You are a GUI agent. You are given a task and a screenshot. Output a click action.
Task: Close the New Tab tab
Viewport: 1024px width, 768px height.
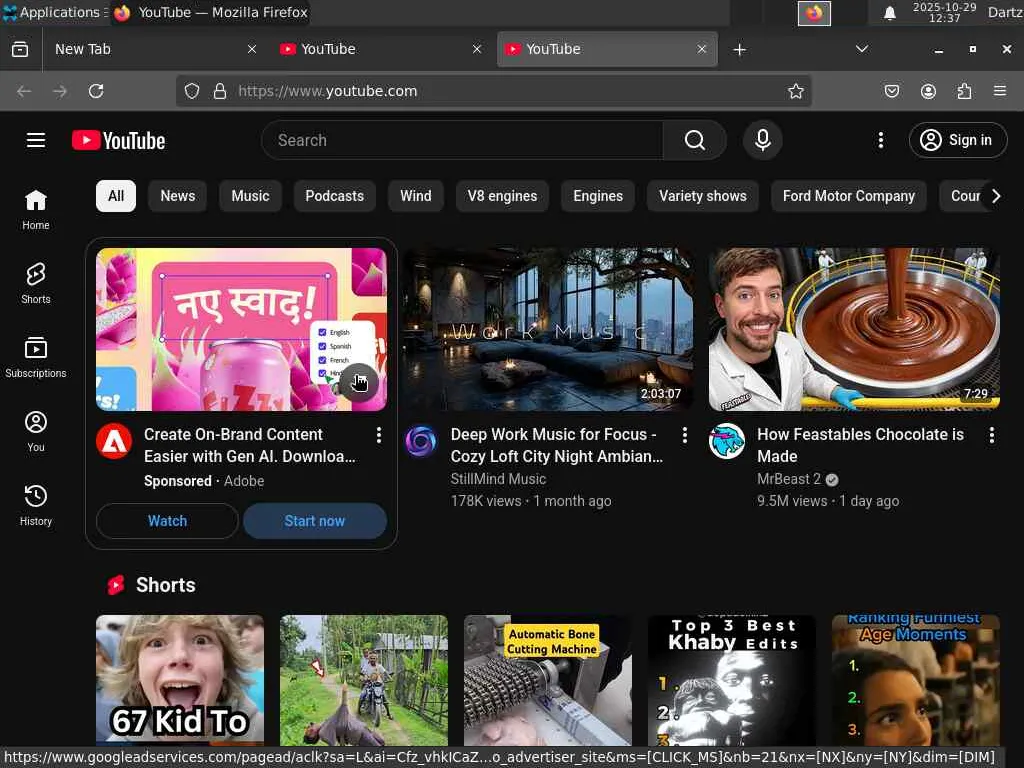point(252,49)
